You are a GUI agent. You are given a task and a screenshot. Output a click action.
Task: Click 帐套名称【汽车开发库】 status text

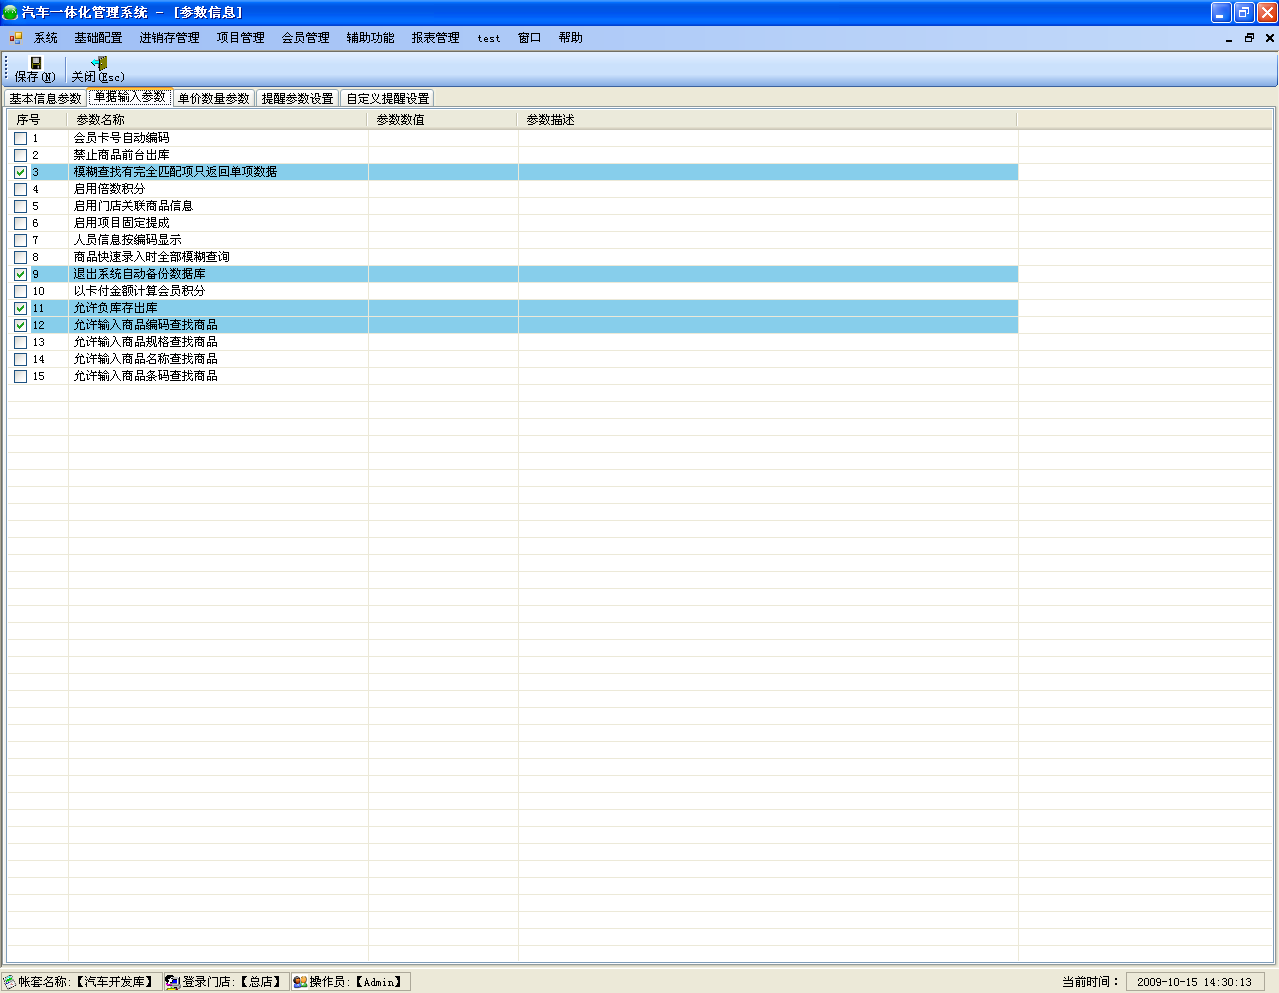(87, 982)
